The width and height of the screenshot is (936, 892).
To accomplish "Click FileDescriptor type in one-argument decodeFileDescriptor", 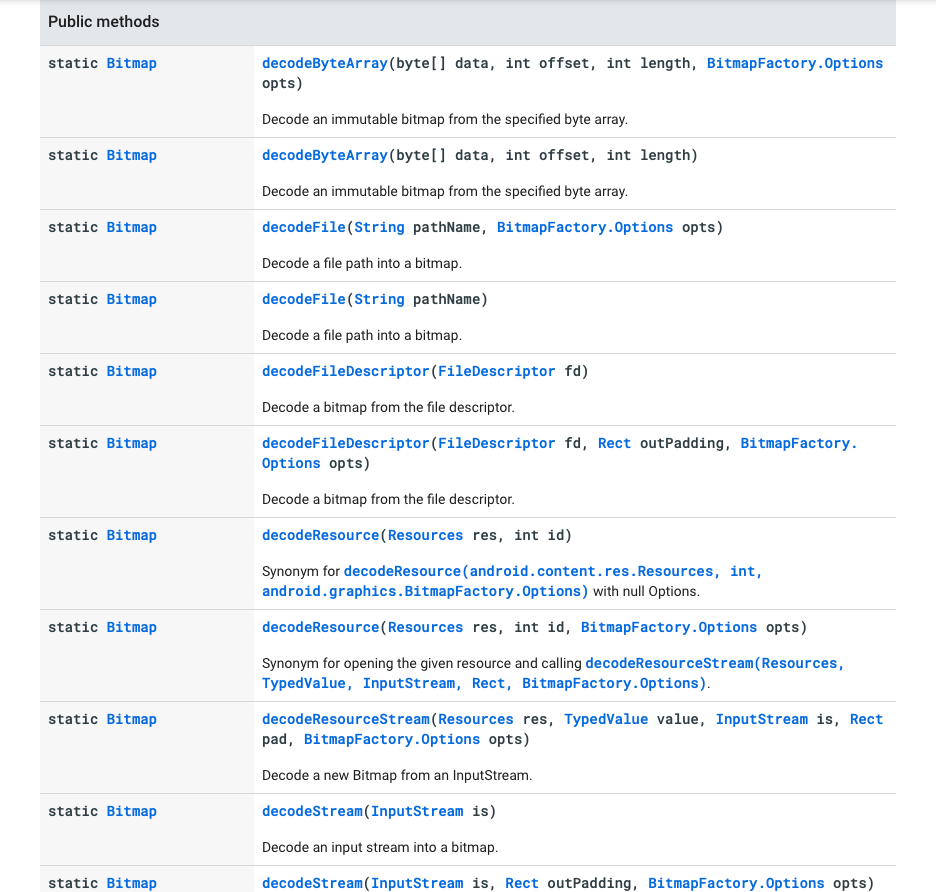I will click(497, 371).
